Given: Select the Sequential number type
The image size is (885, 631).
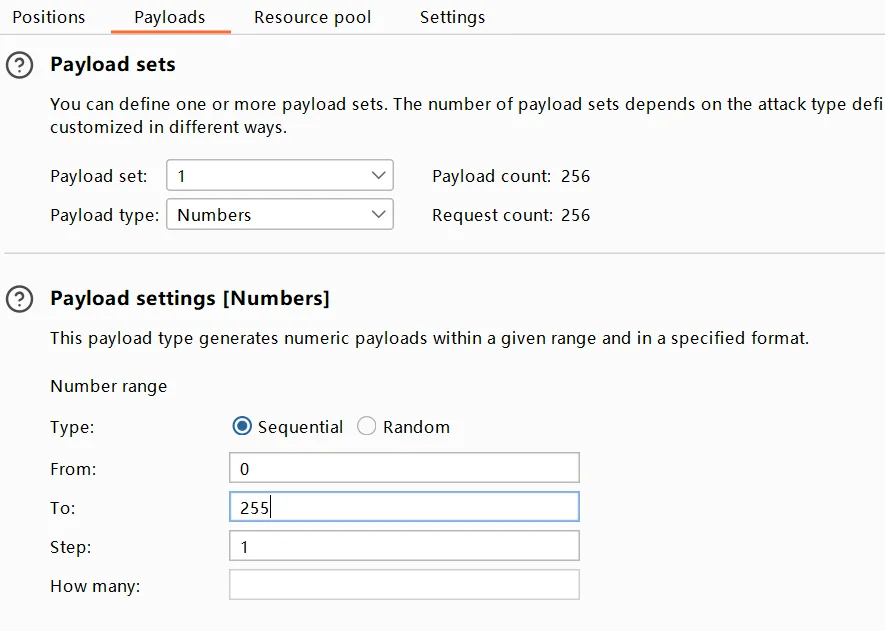Looking at the screenshot, I should tap(242, 427).
